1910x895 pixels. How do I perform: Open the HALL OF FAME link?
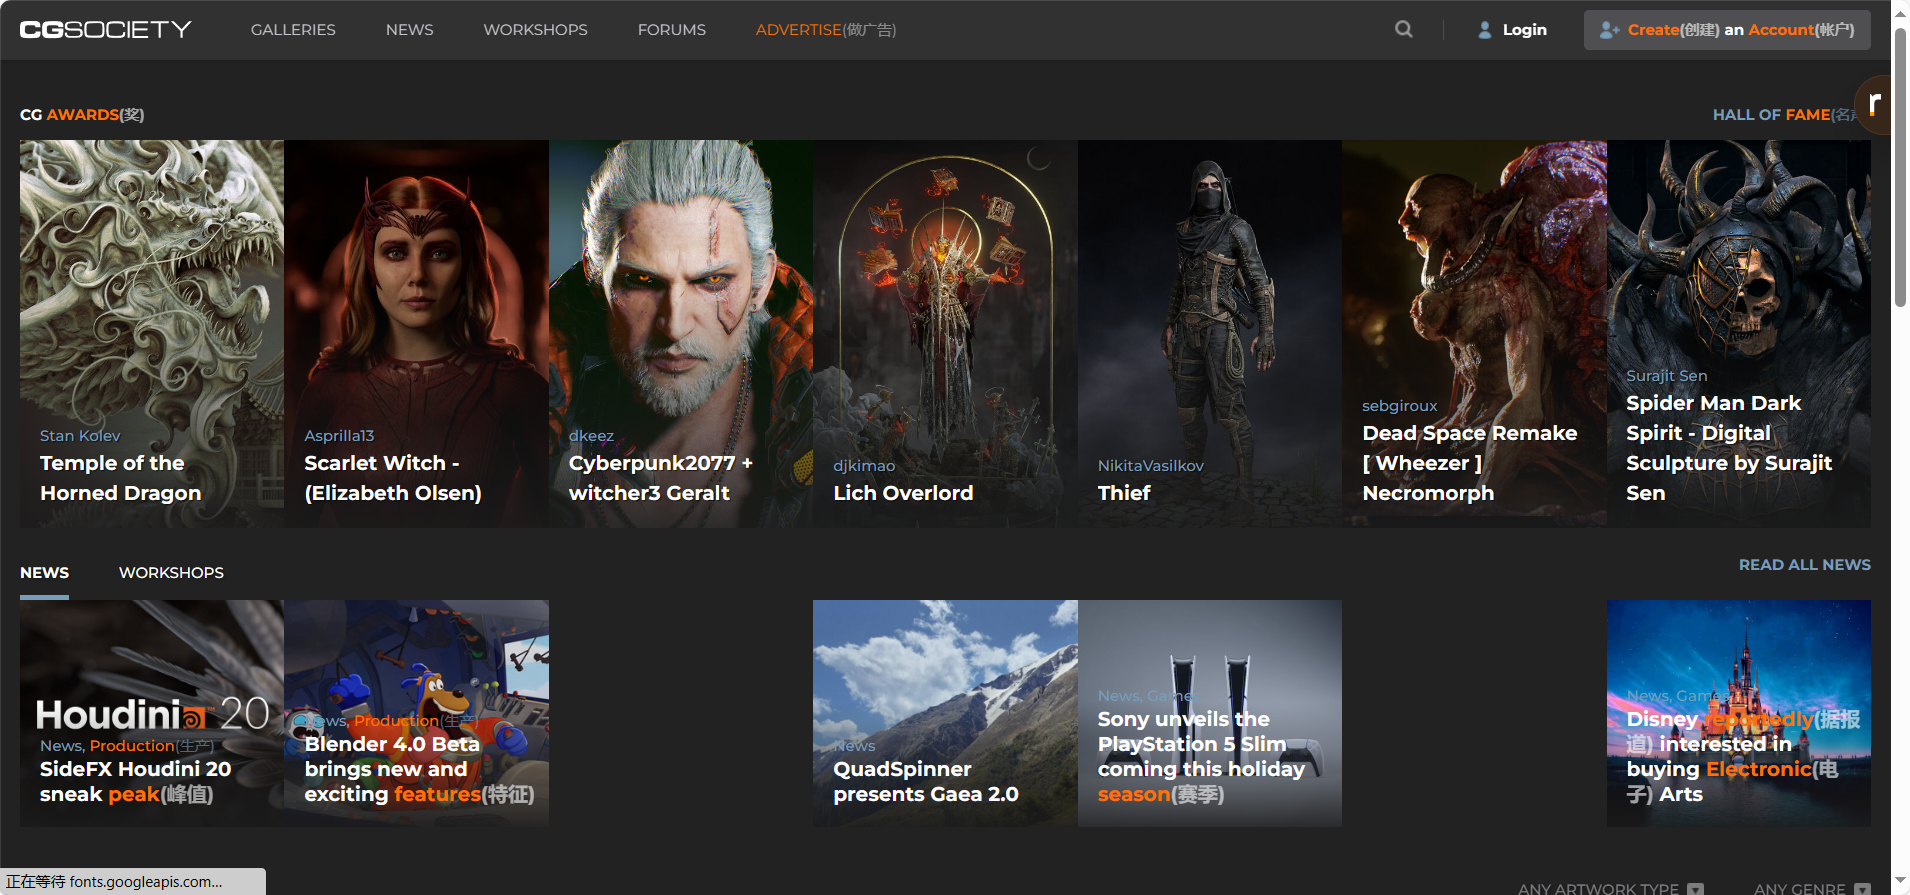1783,115
